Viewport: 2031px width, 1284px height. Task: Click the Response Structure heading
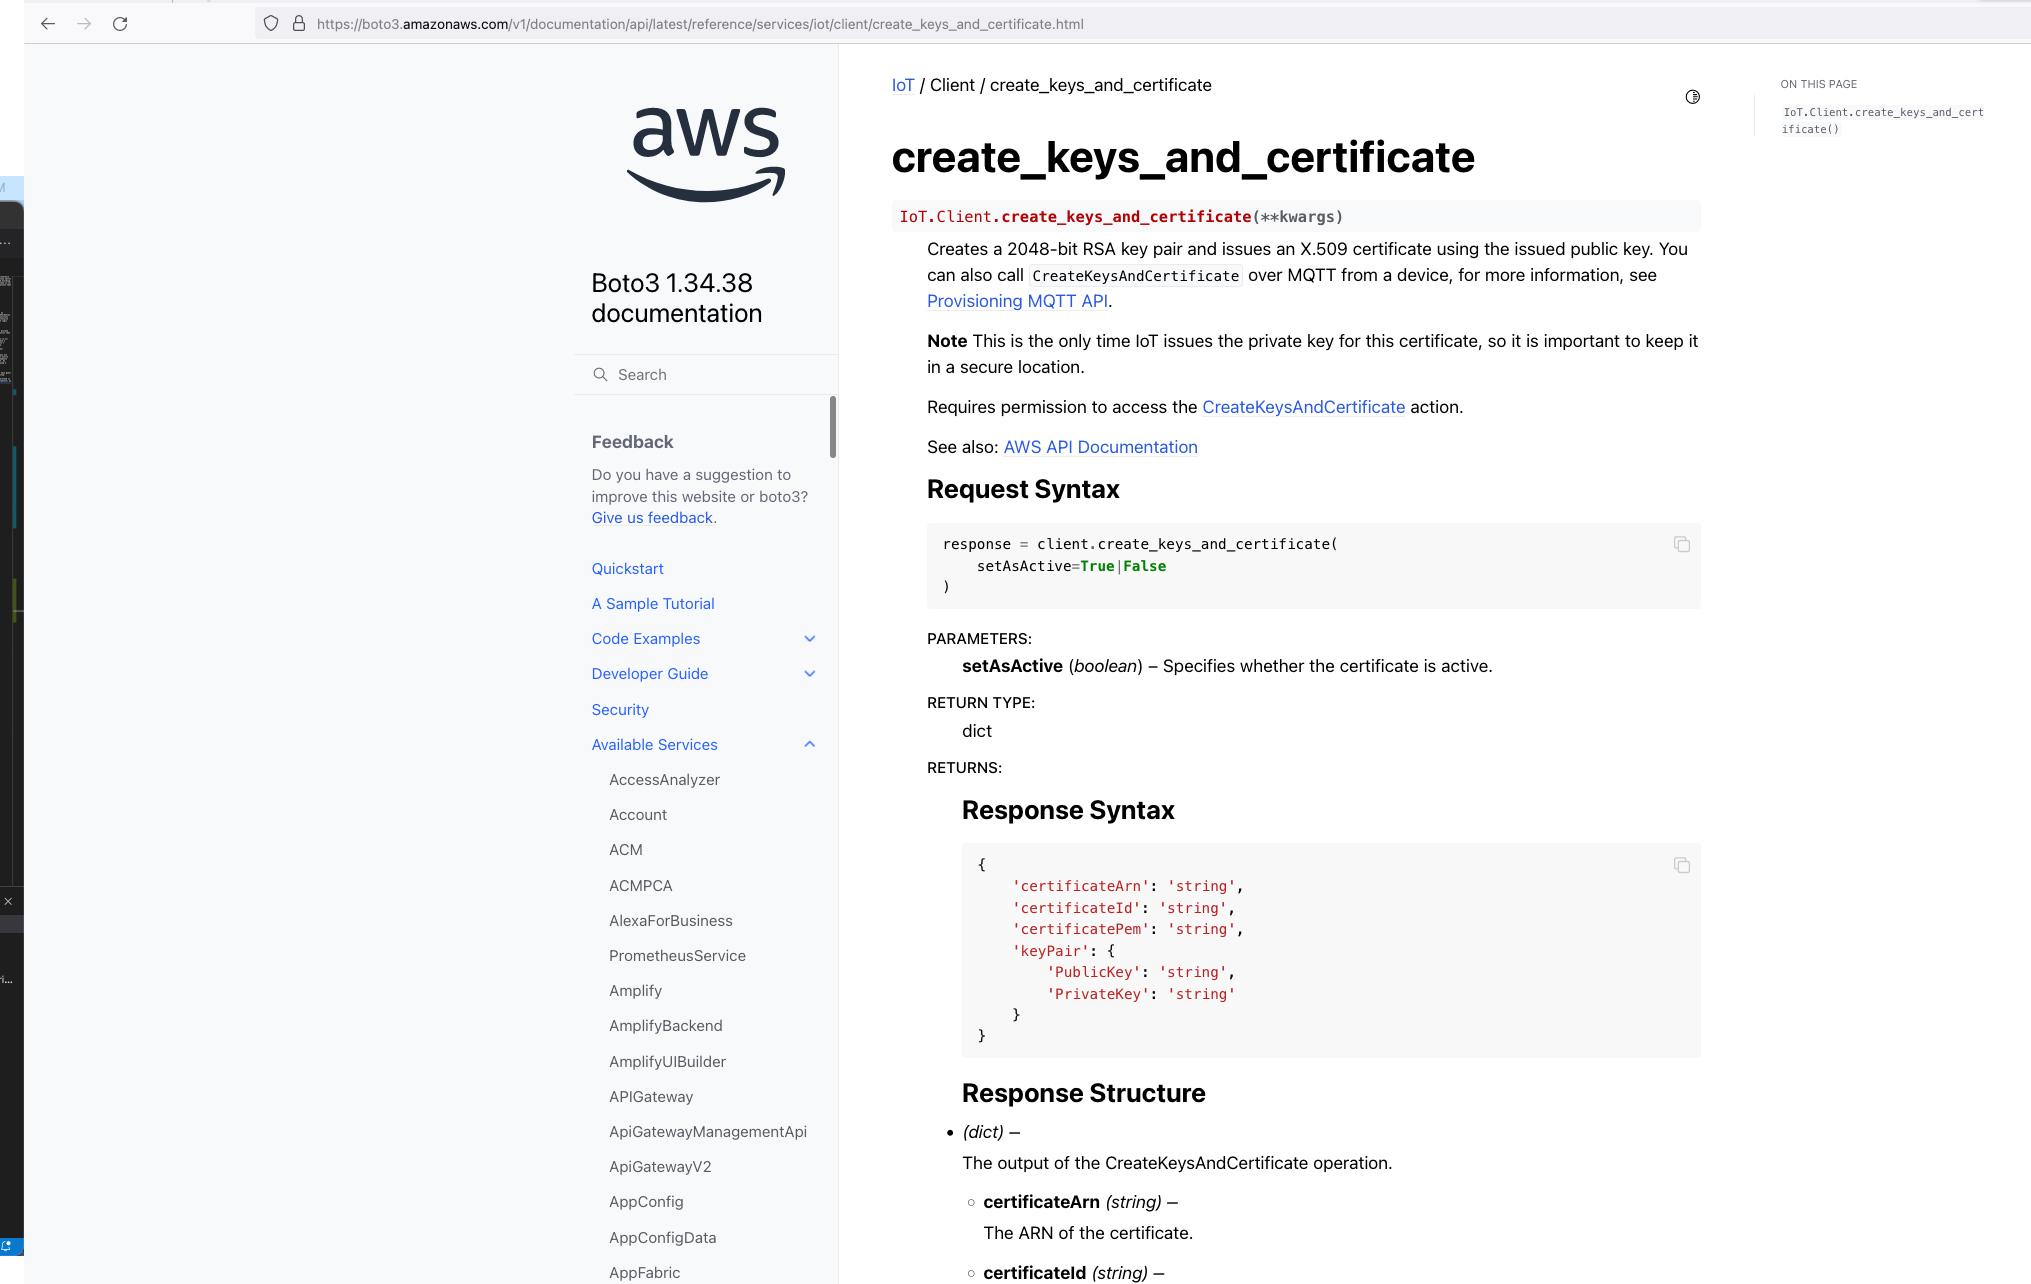[x=1083, y=1093]
